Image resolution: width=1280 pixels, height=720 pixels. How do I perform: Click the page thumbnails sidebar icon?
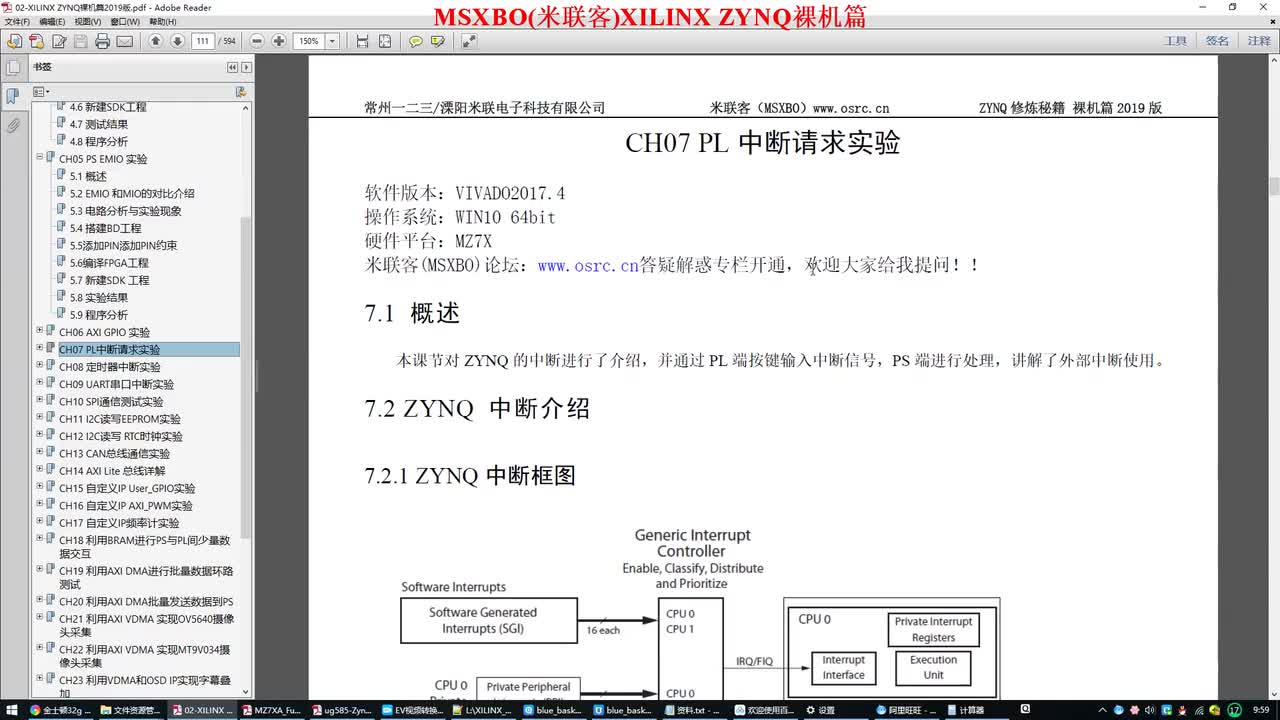[12, 68]
